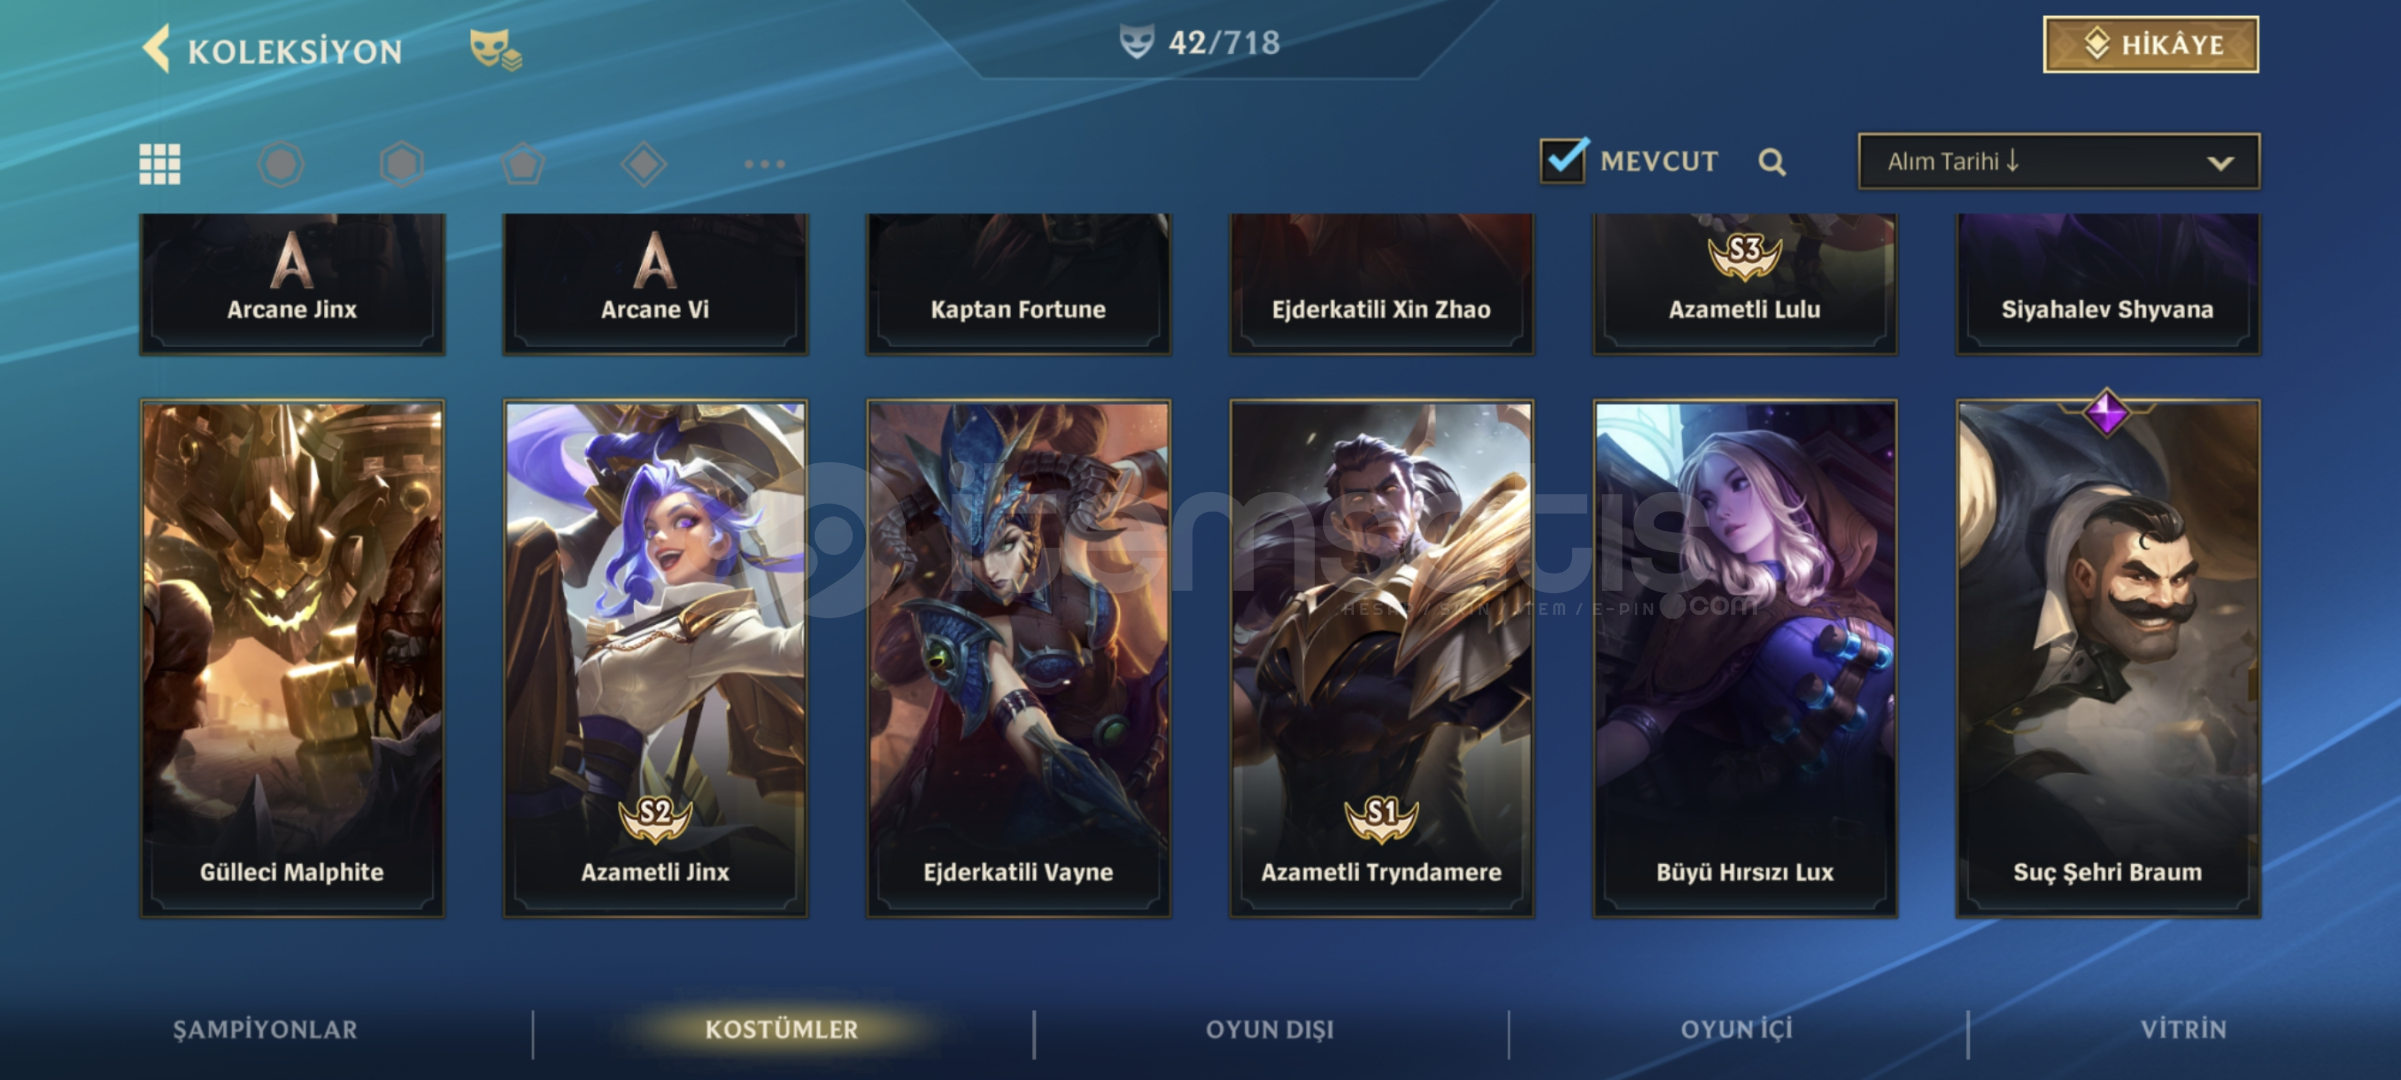Viewport: 2401px width, 1080px height.
Task: Filter skins by the hexagon rarity icon
Action: pos(402,164)
